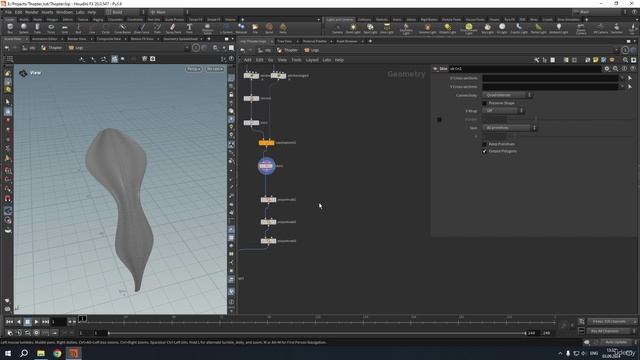Open the Connectivity dropdown
The image size is (640, 360).
point(507,95)
